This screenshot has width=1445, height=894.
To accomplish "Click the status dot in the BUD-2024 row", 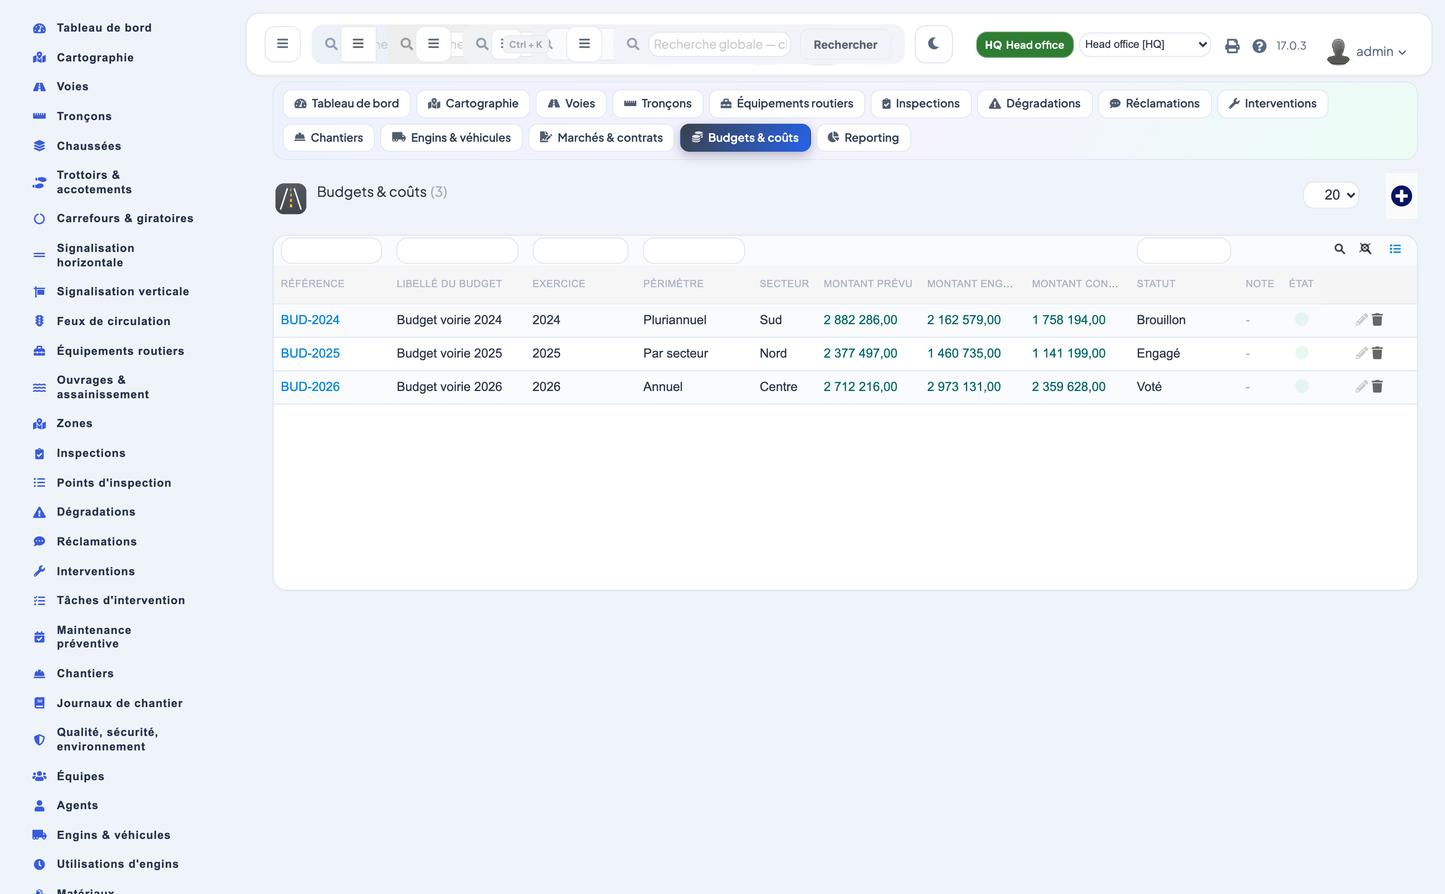I will pyautogui.click(x=1301, y=320).
